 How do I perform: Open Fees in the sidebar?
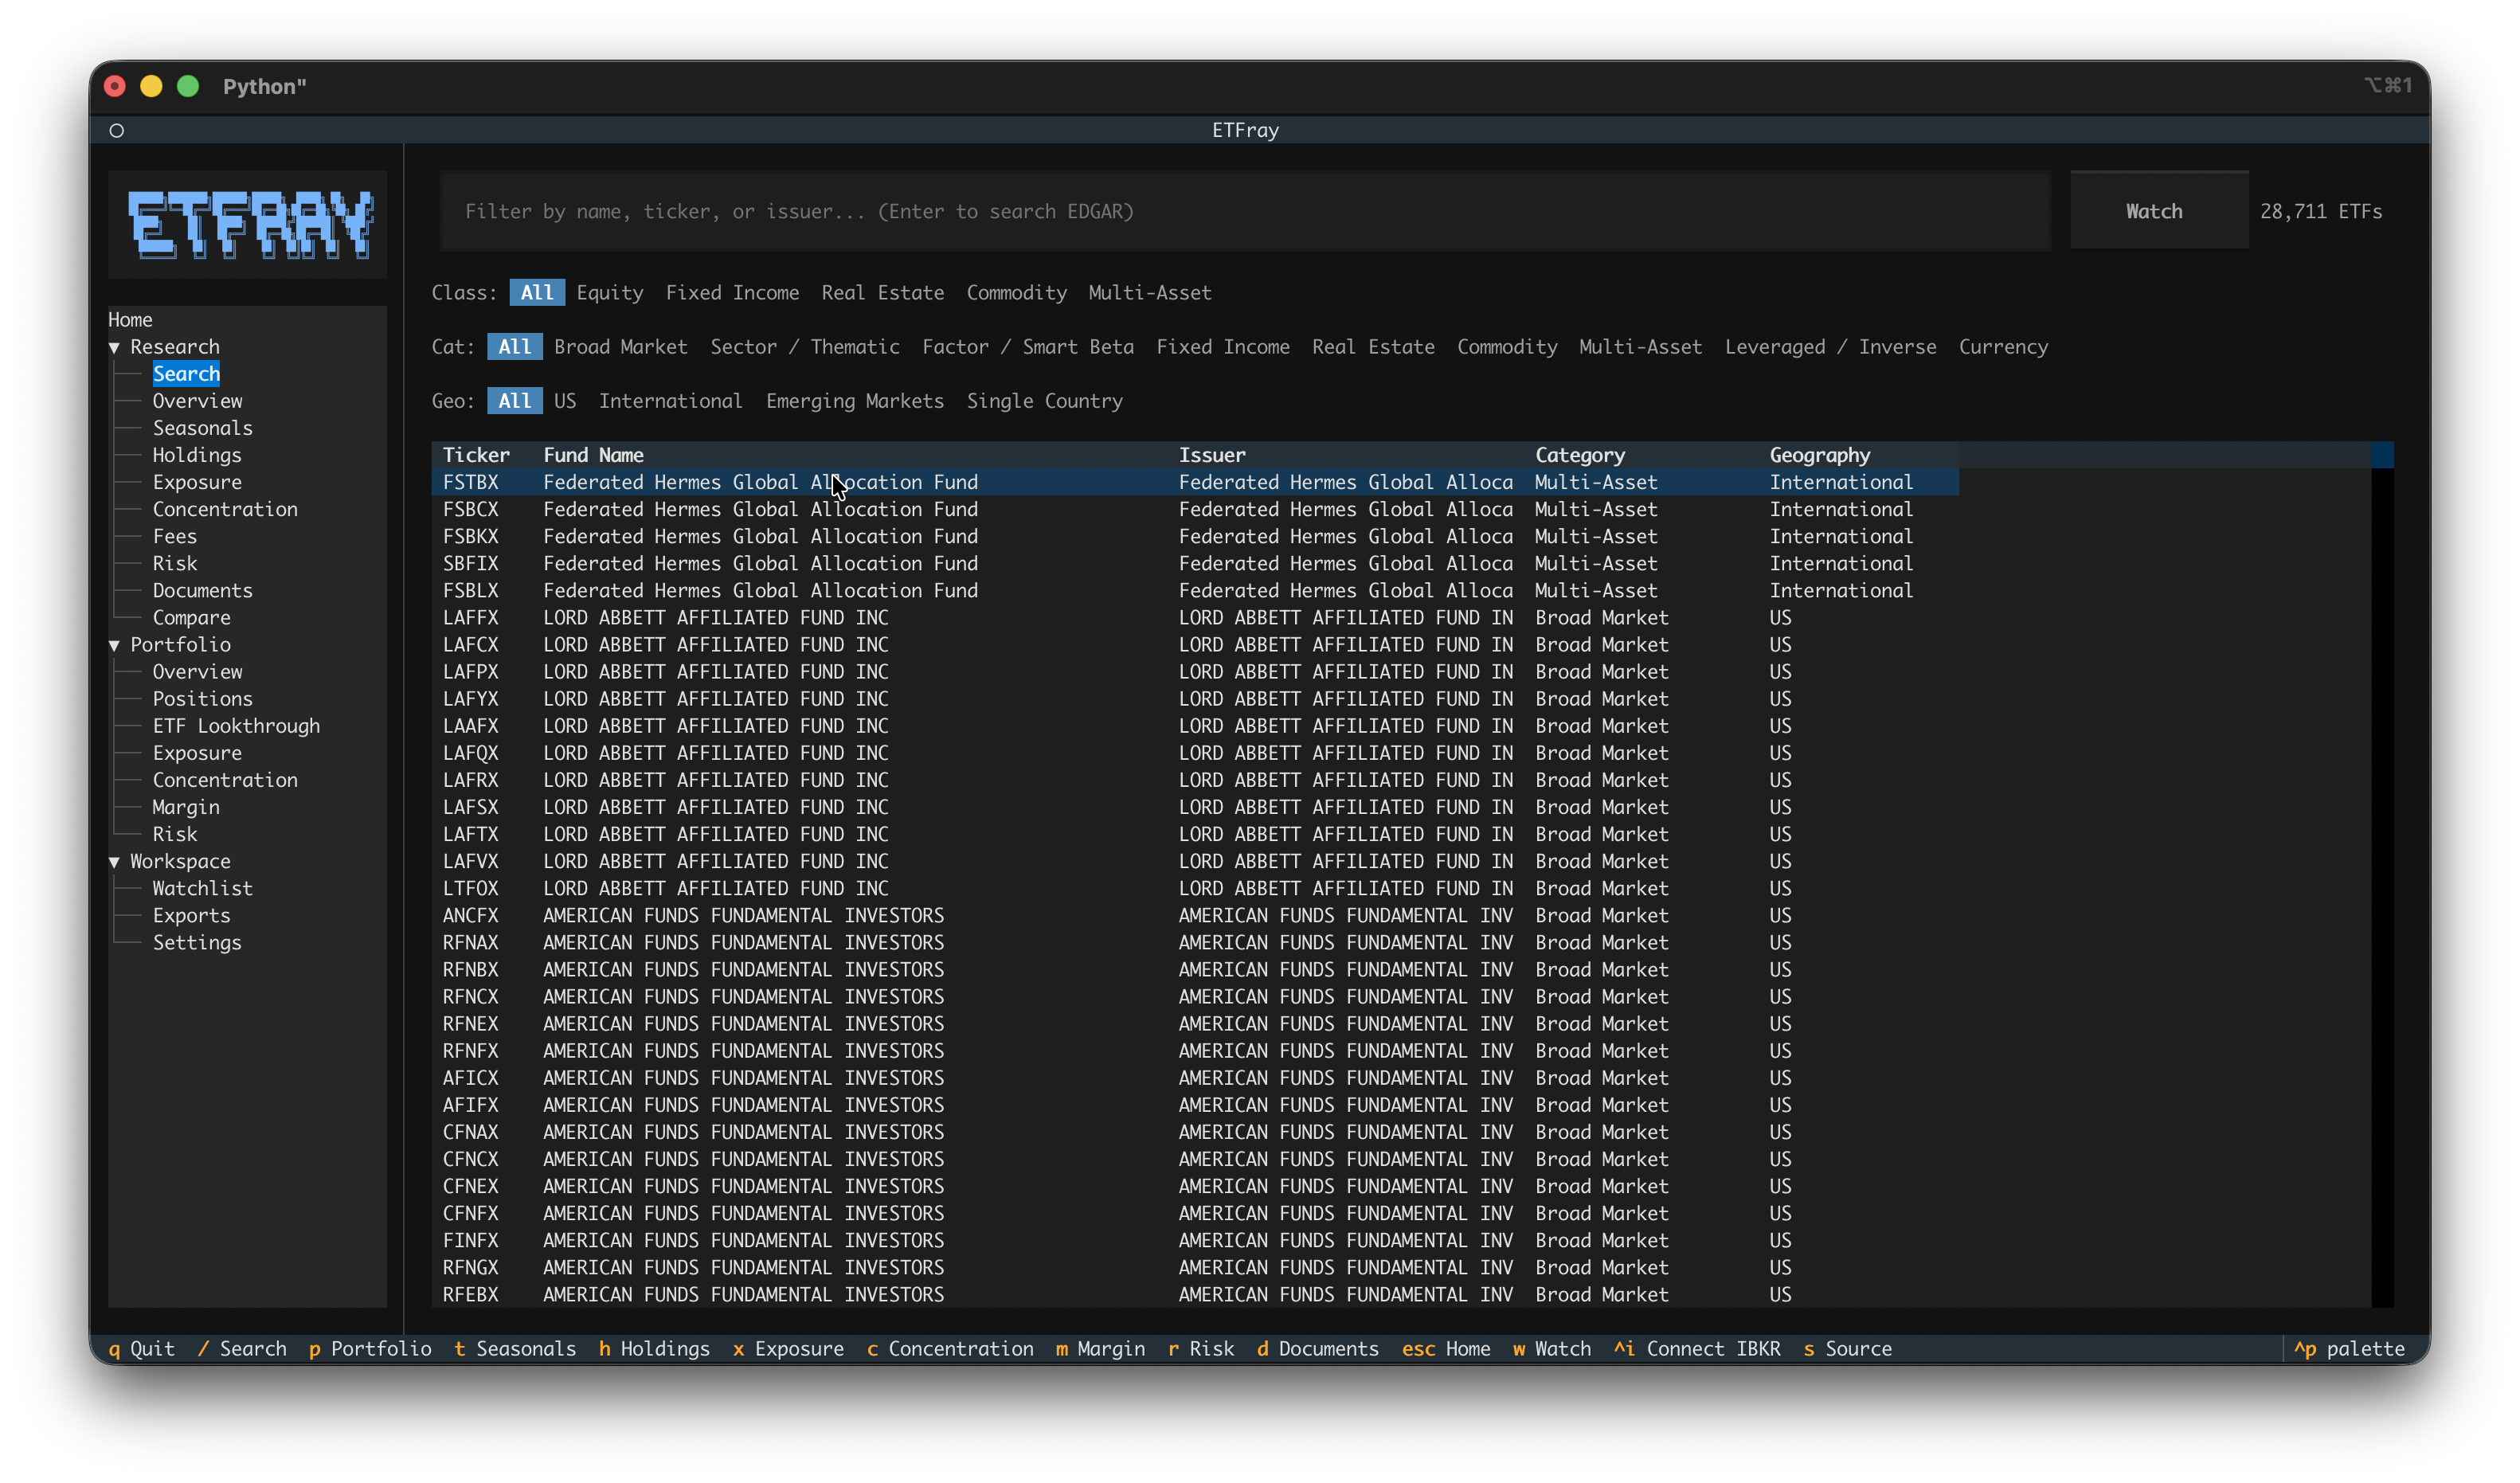[x=175, y=536]
